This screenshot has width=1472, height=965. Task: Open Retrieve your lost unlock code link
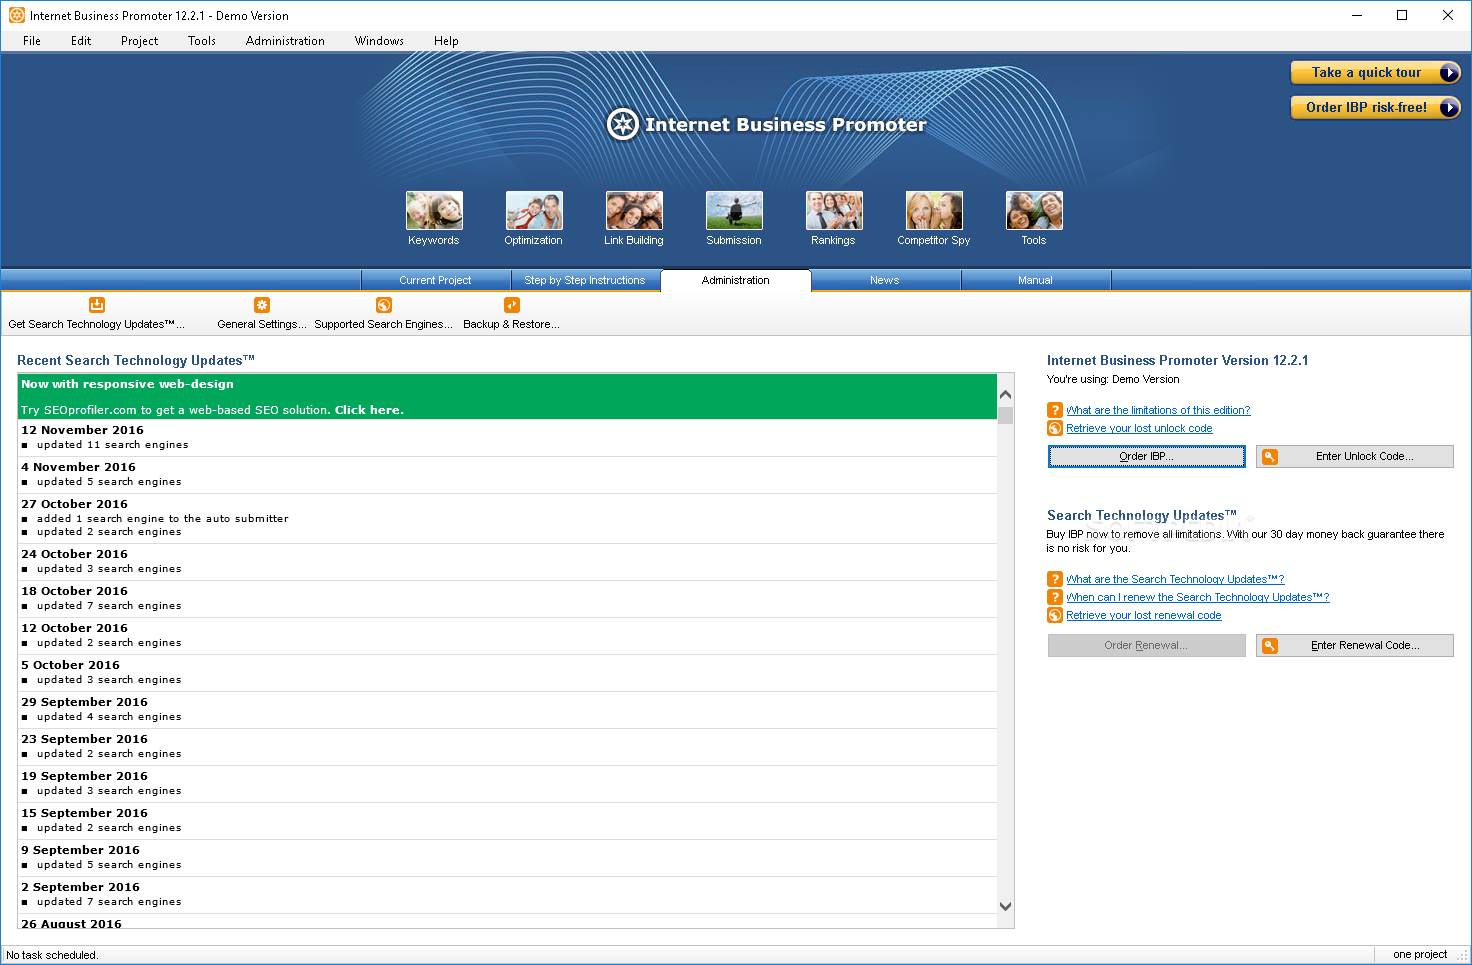tap(1139, 428)
